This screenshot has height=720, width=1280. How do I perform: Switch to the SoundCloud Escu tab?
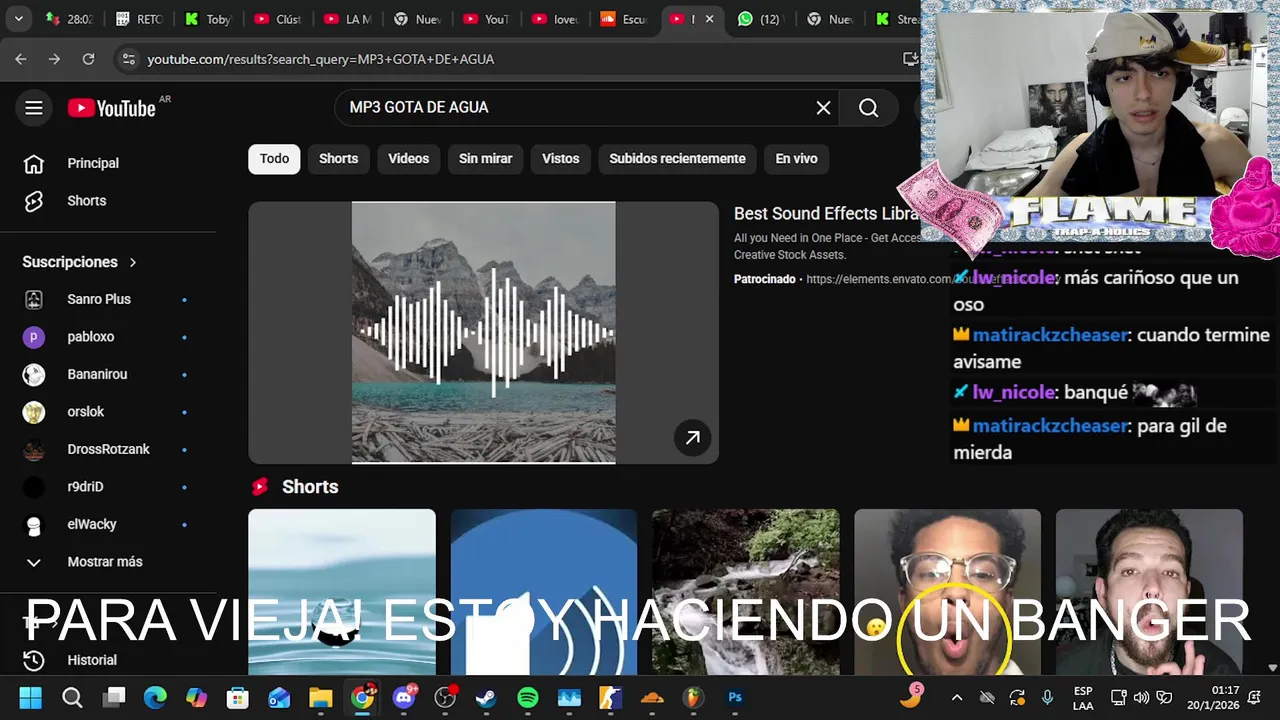(x=623, y=19)
